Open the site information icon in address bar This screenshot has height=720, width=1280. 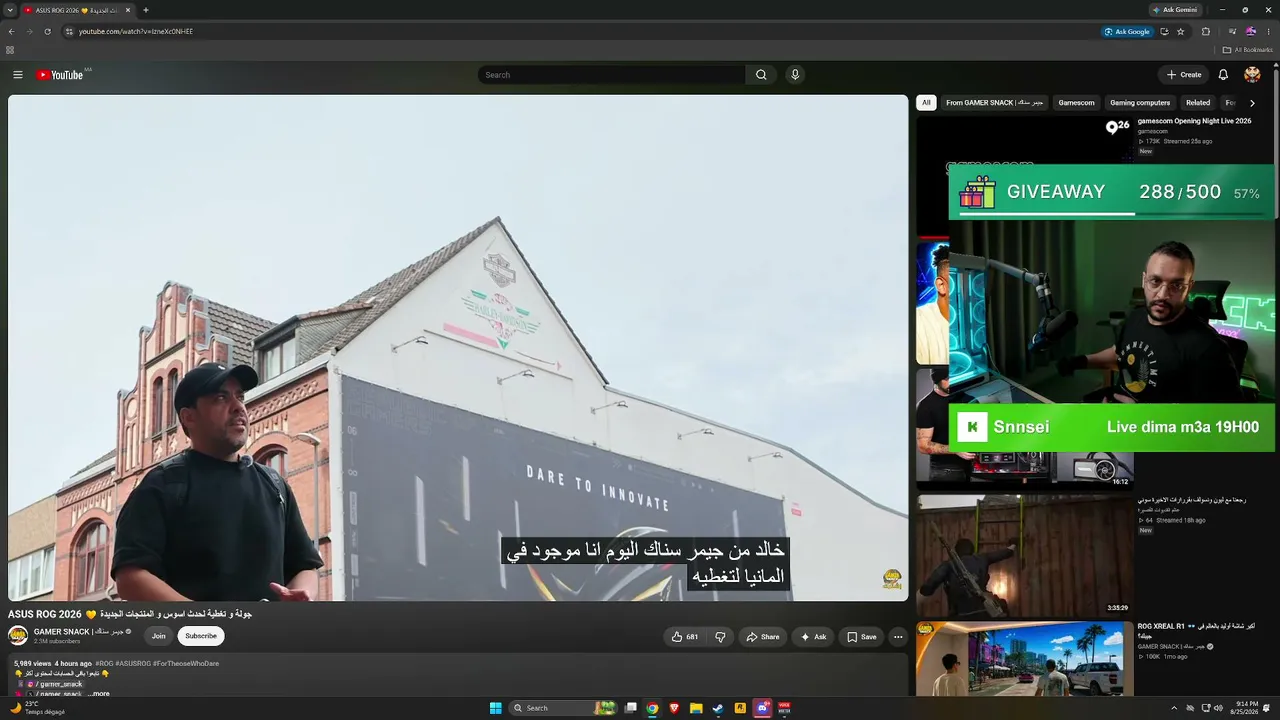(69, 31)
